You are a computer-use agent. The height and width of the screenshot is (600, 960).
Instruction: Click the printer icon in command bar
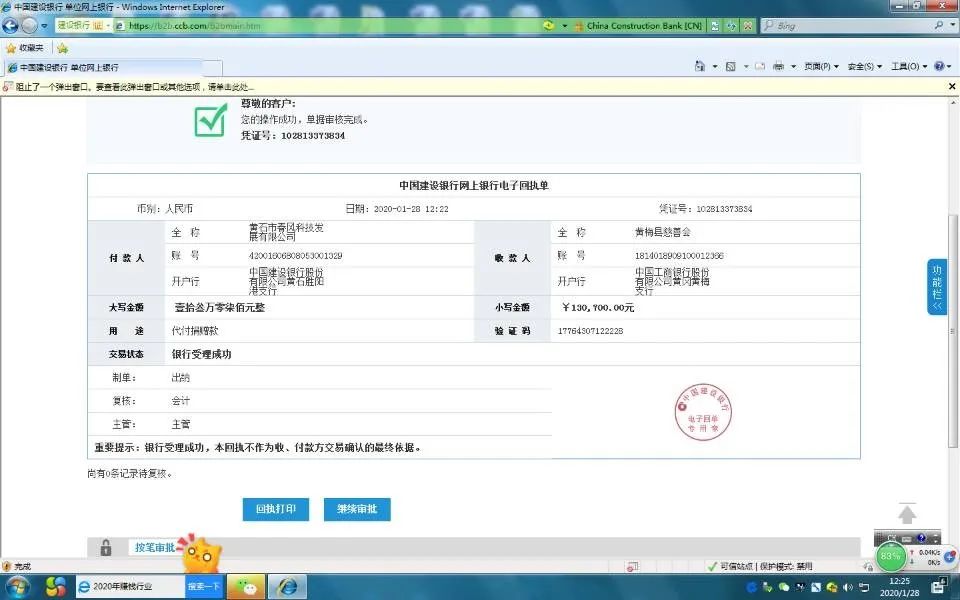pyautogui.click(x=778, y=66)
